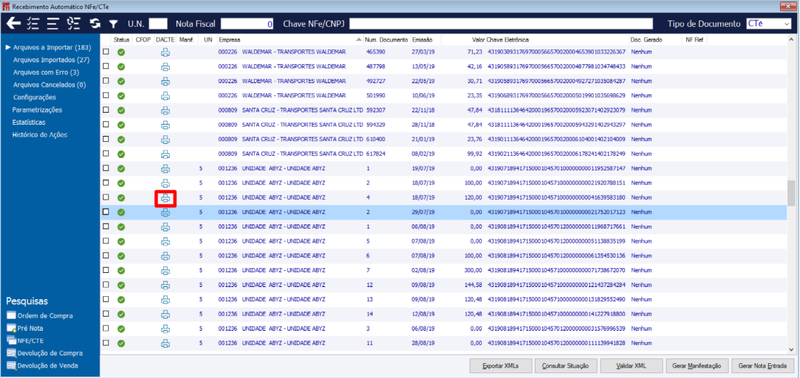Select row with value 300,00
This screenshot has height=378, width=800.
tap(443, 270)
